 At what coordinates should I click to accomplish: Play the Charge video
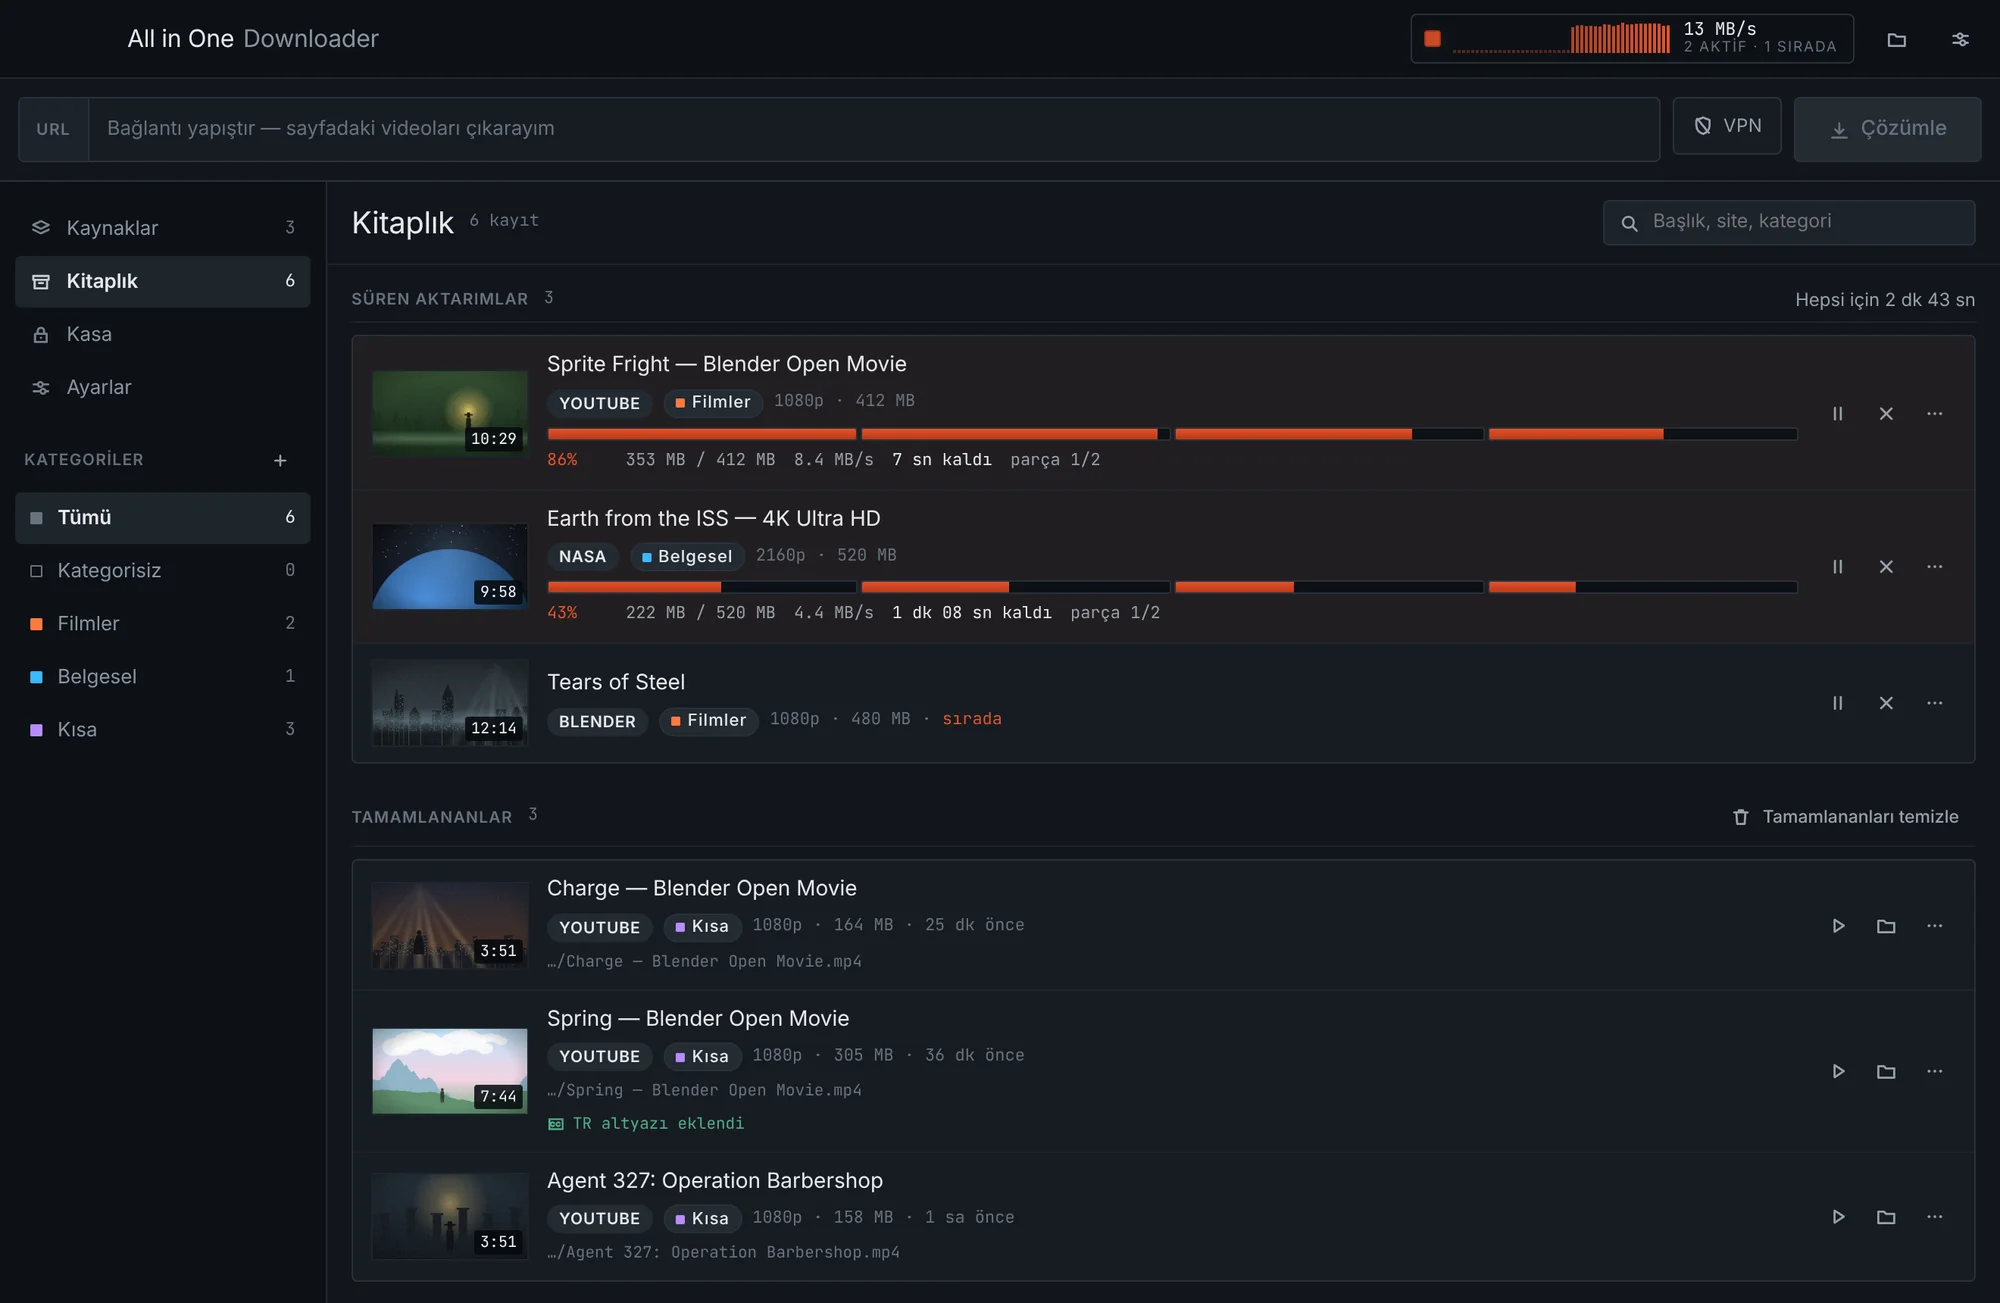tap(1837, 926)
